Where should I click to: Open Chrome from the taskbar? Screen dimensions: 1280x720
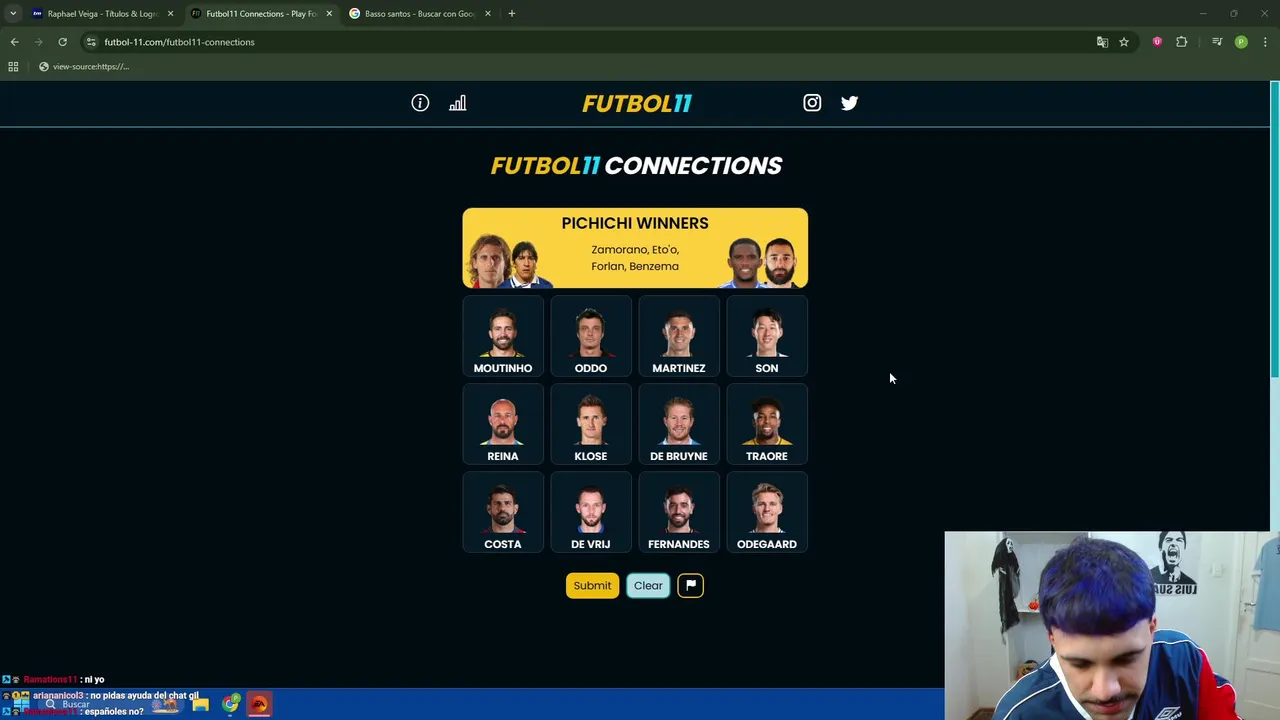(x=230, y=704)
